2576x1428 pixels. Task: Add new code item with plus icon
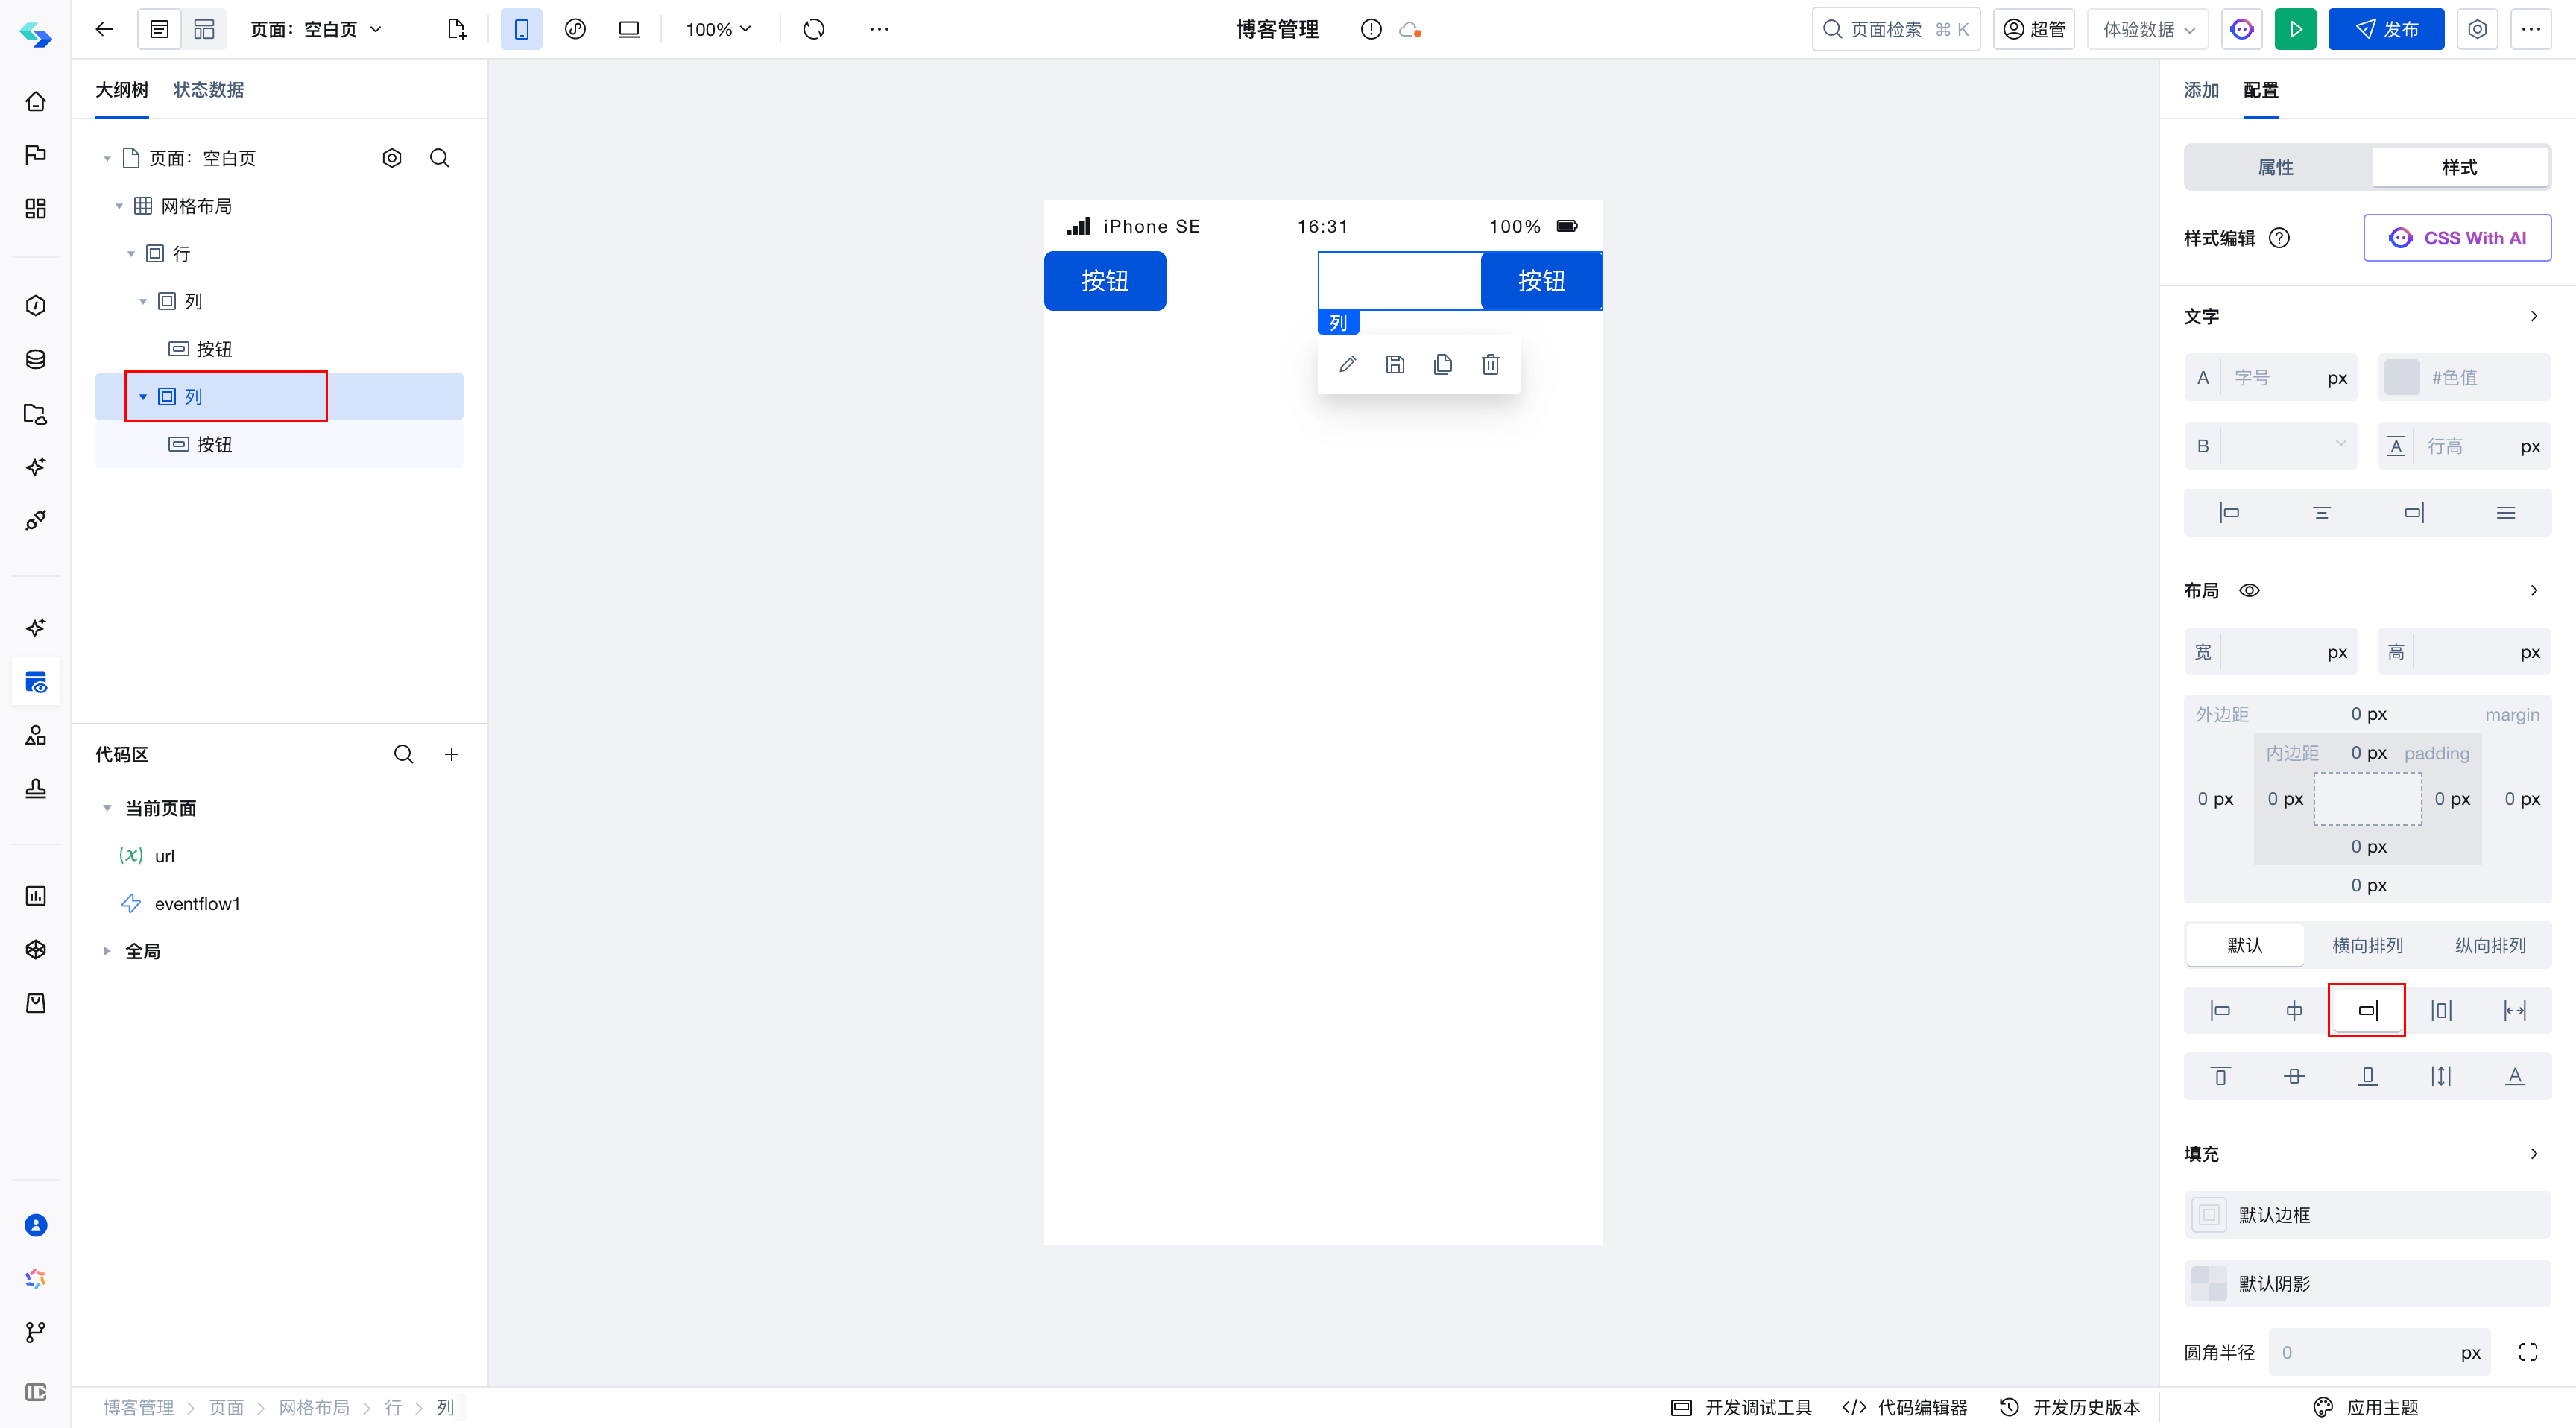451,754
